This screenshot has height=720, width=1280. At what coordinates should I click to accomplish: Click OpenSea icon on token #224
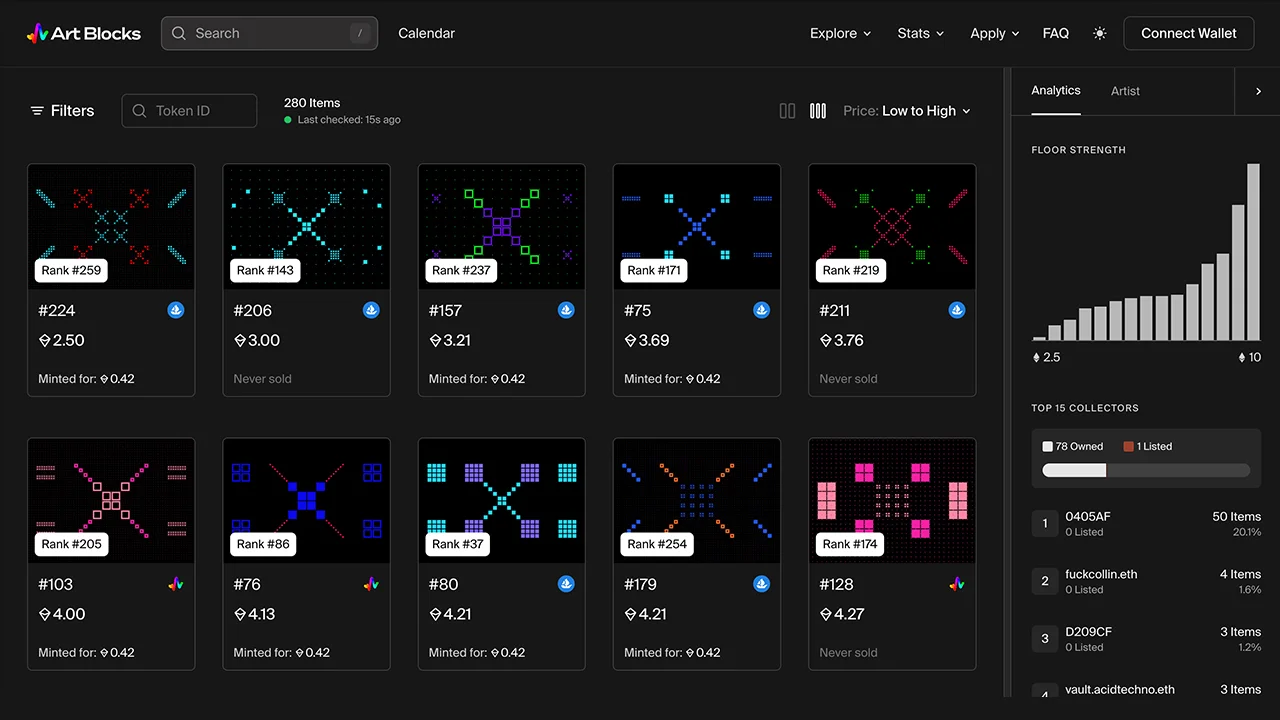[176, 311]
